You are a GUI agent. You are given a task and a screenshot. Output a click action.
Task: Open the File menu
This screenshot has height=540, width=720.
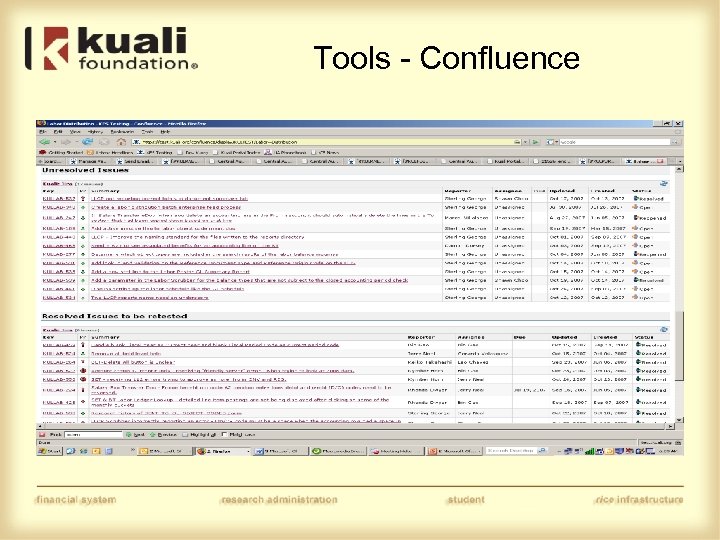42,132
